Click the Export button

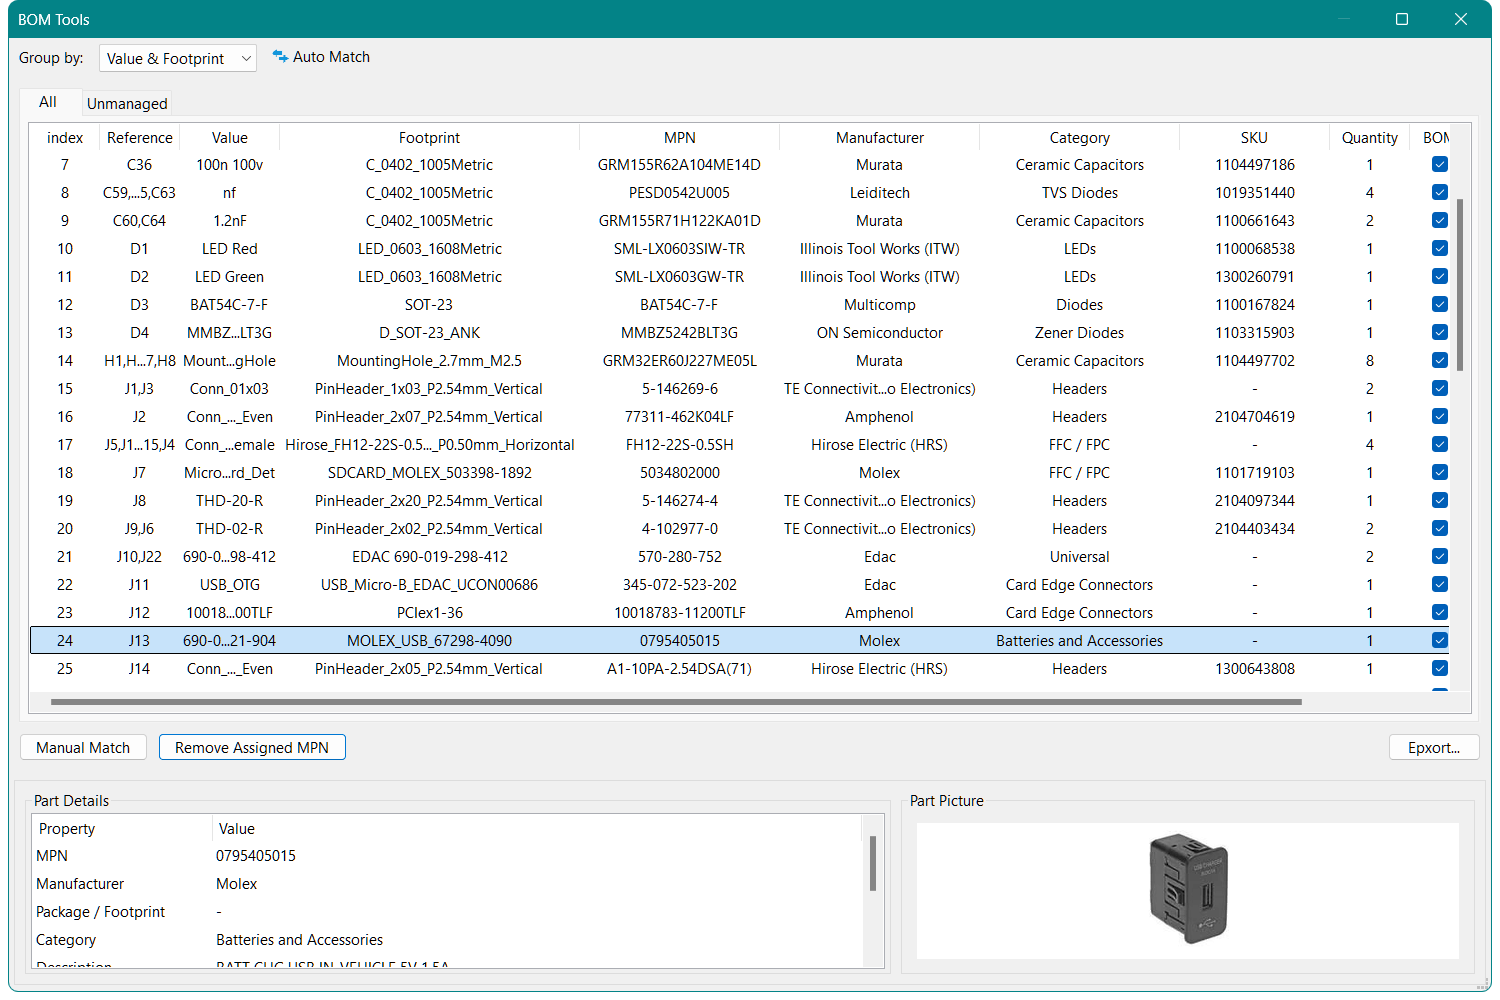pos(1433,748)
